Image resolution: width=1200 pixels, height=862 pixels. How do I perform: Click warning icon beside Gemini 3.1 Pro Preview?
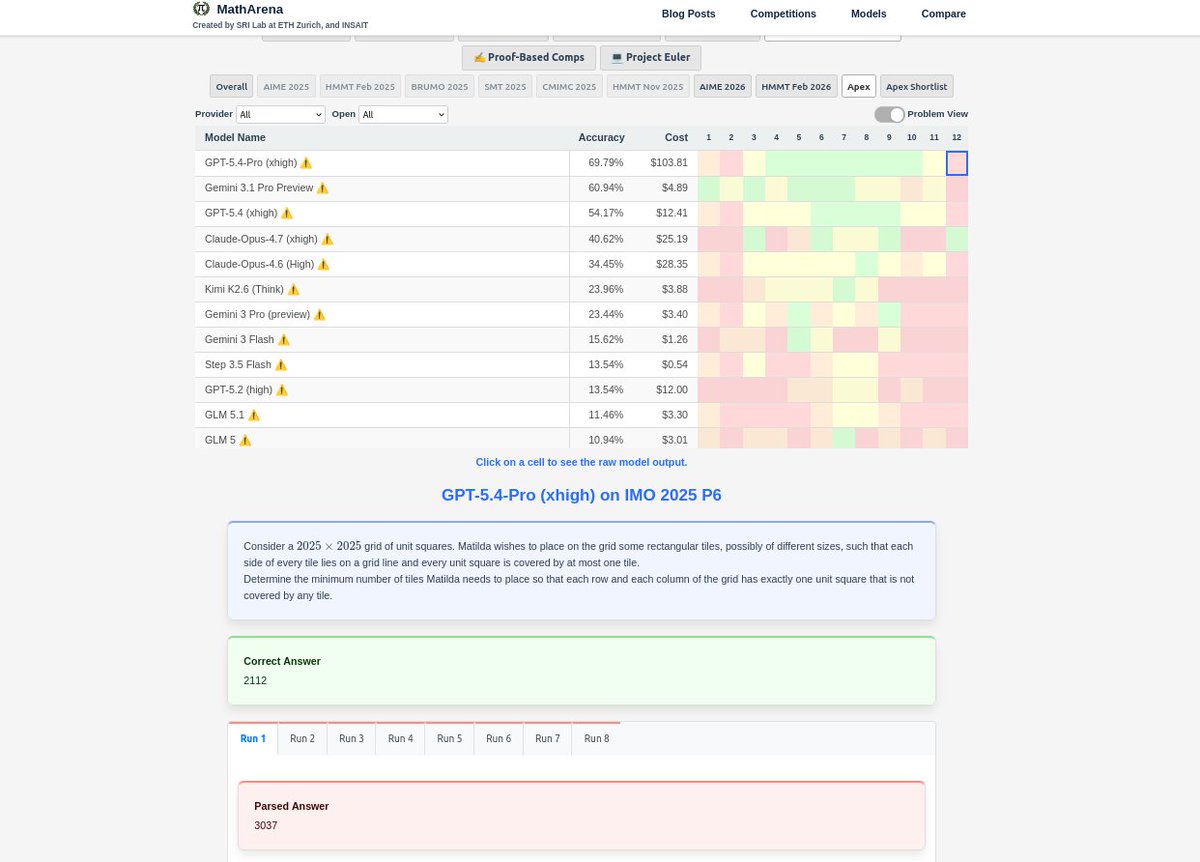(322, 188)
